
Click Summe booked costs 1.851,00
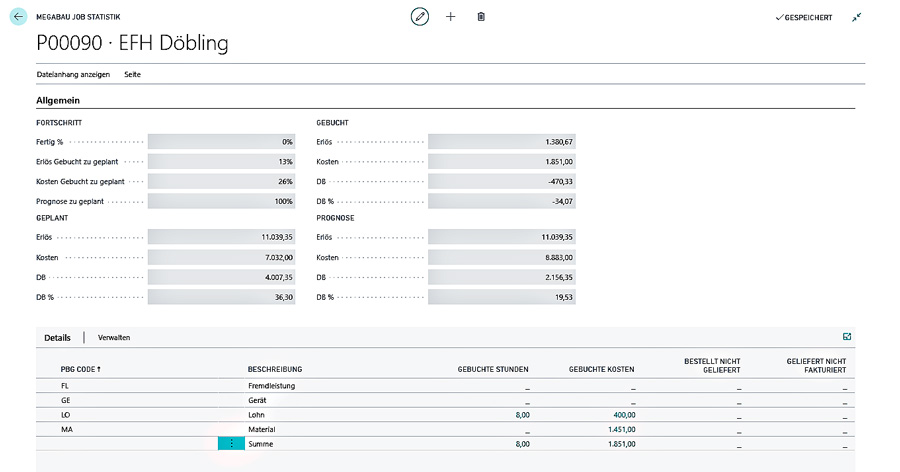pyautogui.click(x=622, y=444)
